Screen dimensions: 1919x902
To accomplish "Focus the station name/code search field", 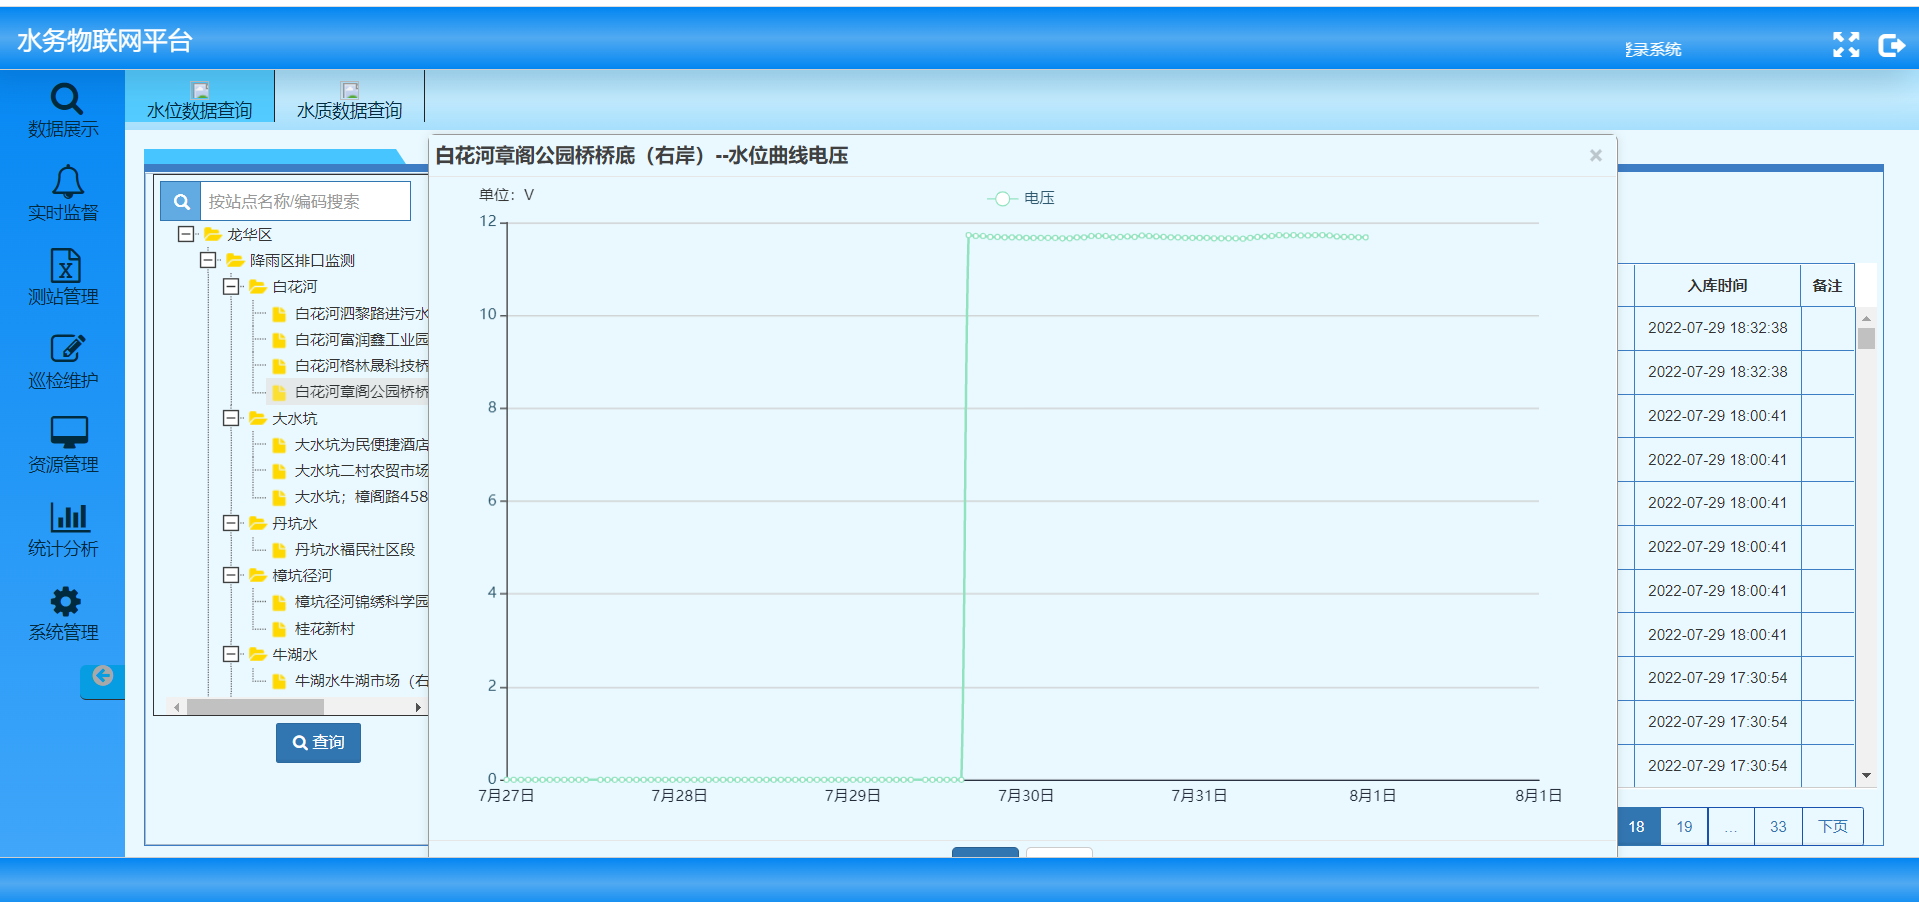I will coord(305,201).
